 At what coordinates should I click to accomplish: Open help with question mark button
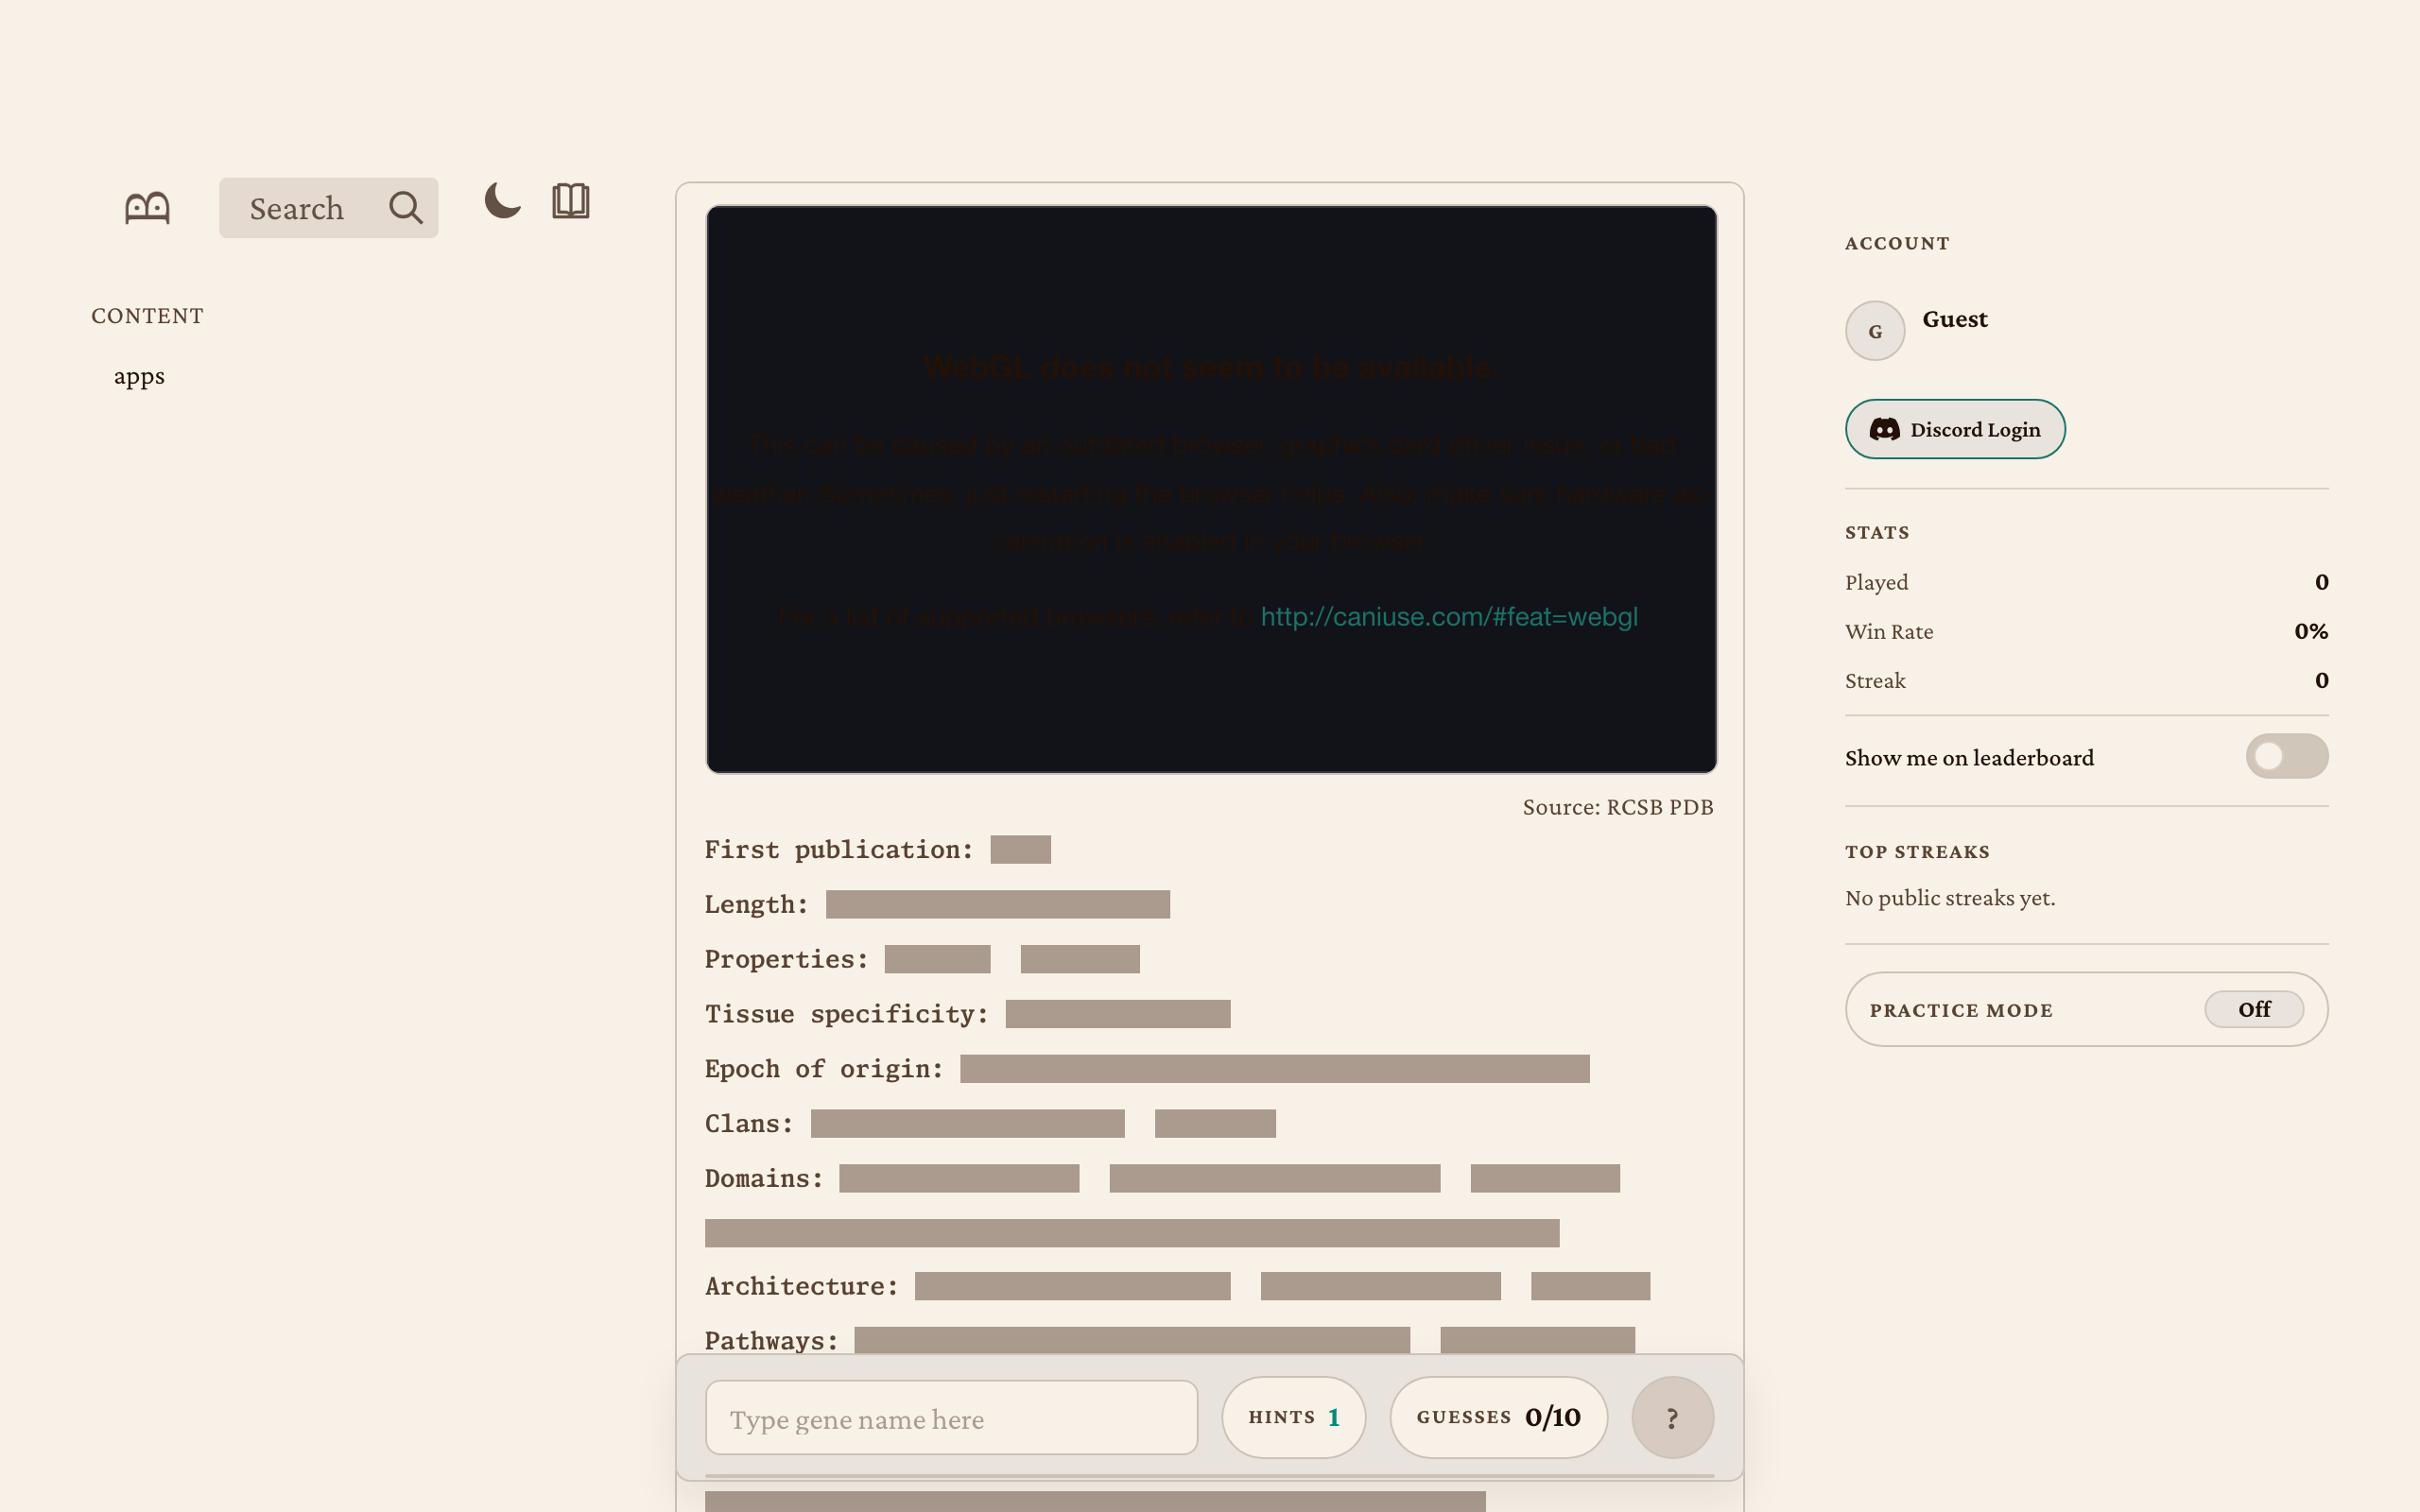pos(1672,1417)
